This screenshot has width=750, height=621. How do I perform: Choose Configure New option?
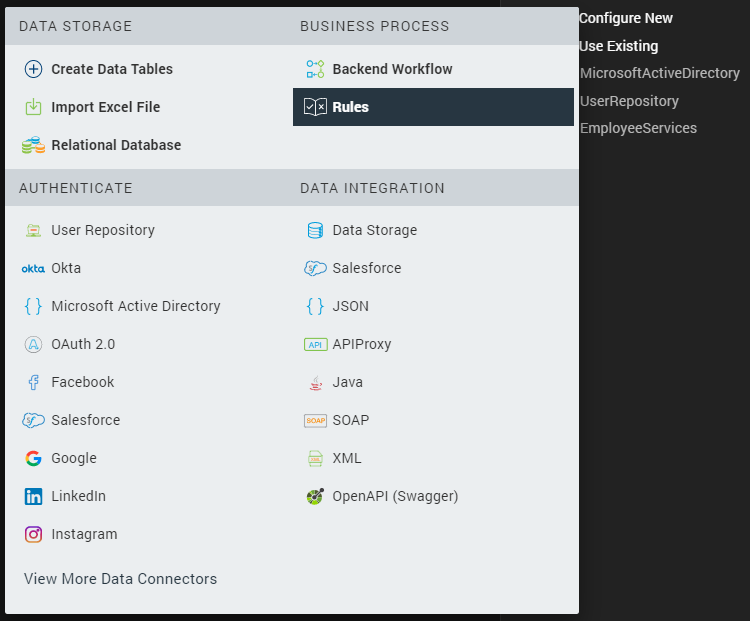(x=626, y=18)
